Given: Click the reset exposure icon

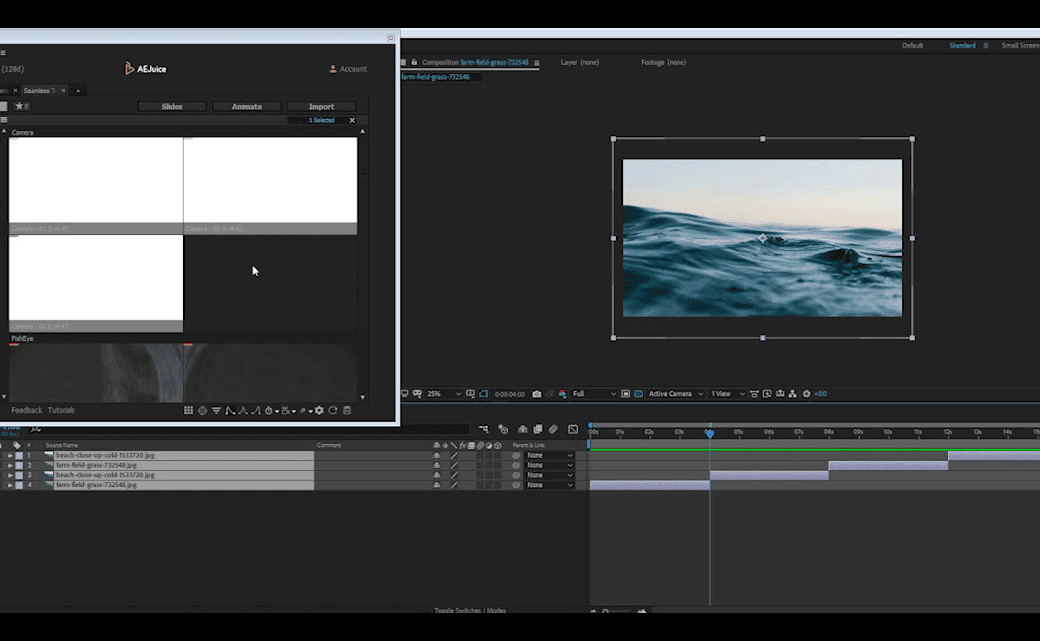Looking at the screenshot, I should (807, 393).
